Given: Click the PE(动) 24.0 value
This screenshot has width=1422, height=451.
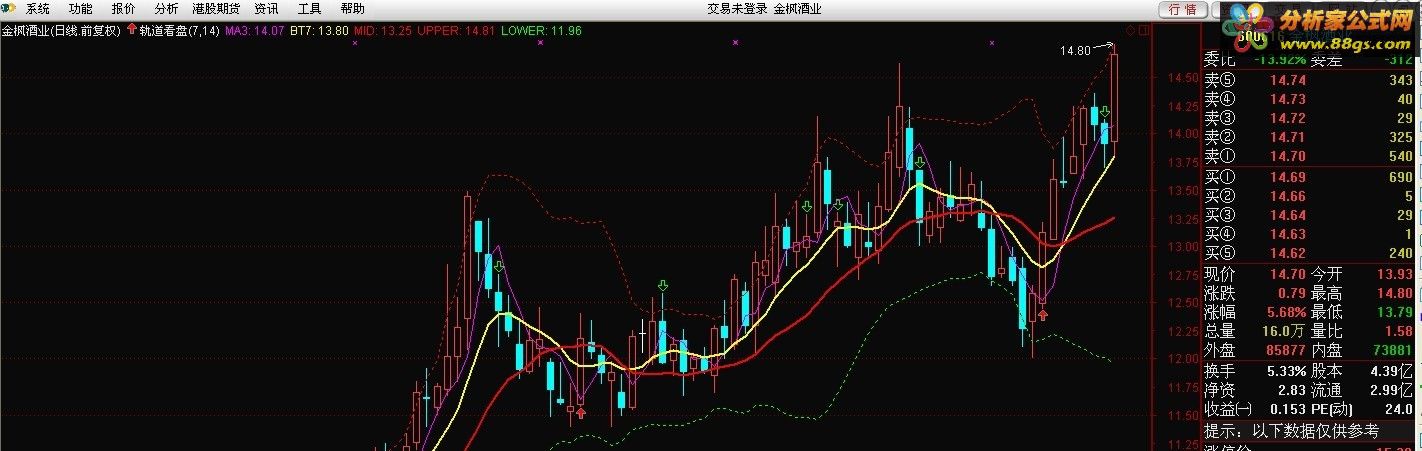Looking at the screenshot, I should coord(1399,409).
